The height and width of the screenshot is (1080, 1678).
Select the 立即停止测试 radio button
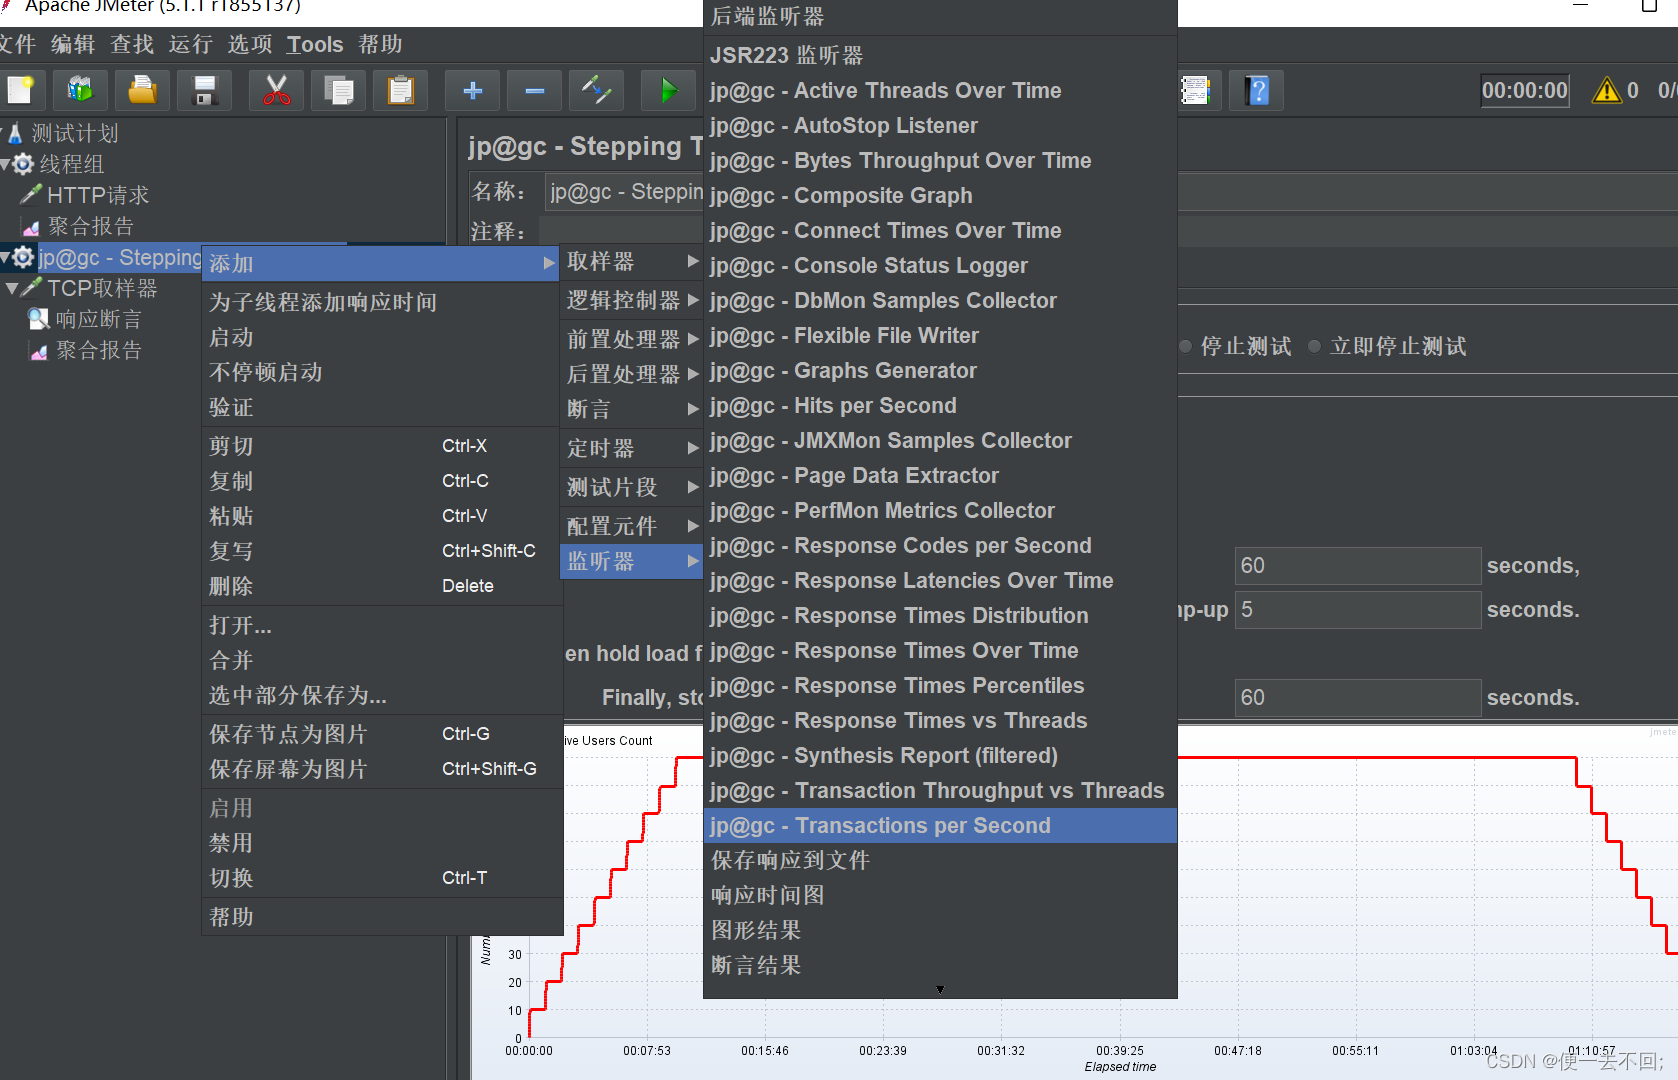(1314, 346)
